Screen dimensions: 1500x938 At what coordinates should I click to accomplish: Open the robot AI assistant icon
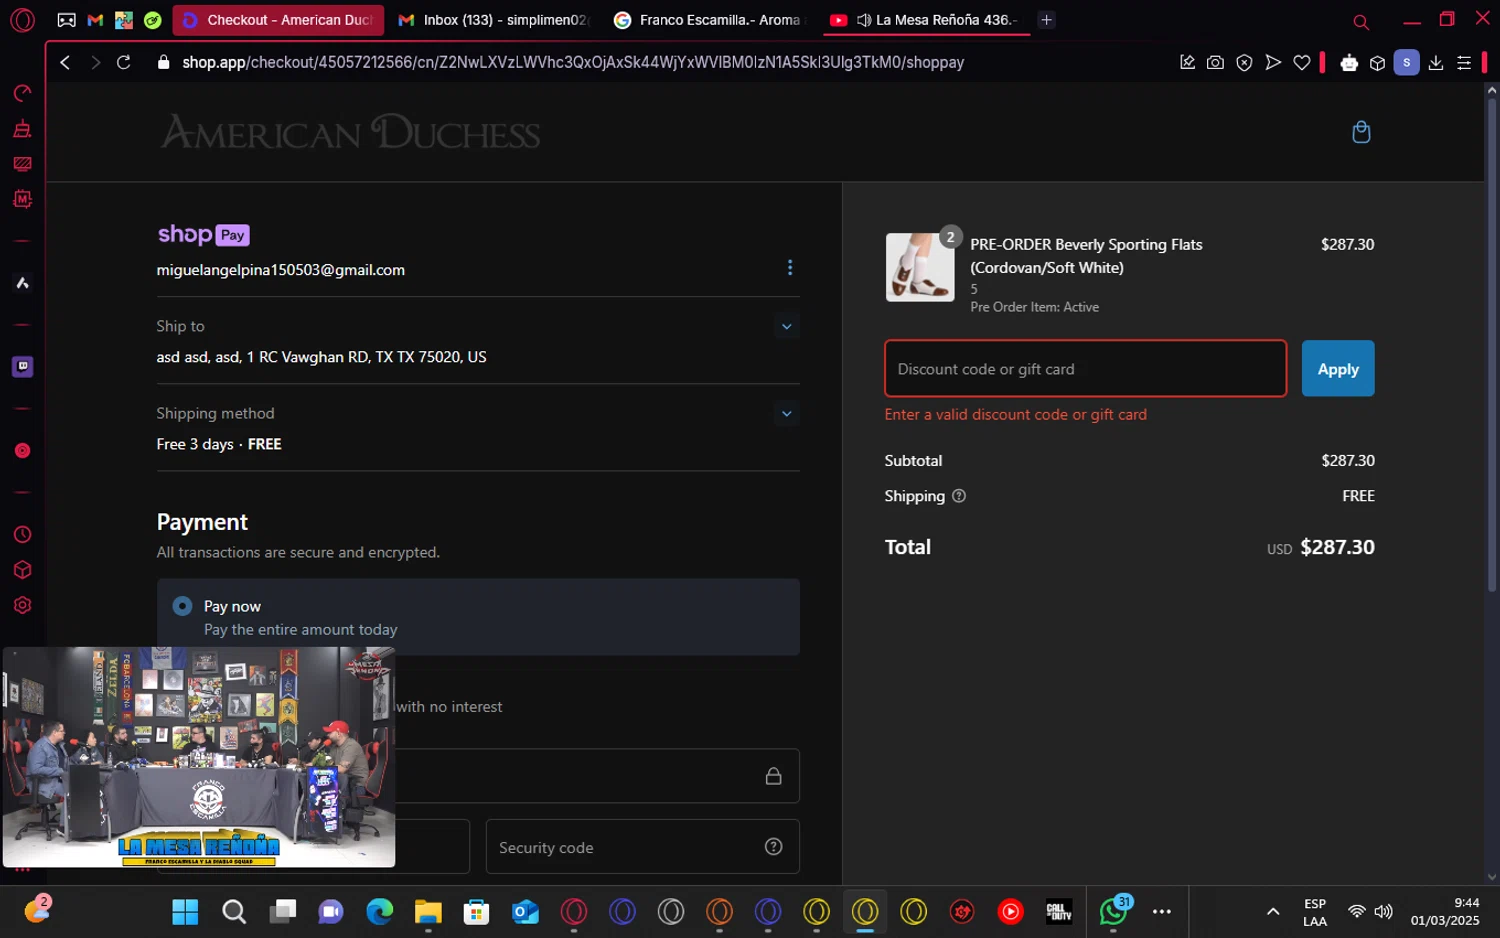[x=1349, y=62]
